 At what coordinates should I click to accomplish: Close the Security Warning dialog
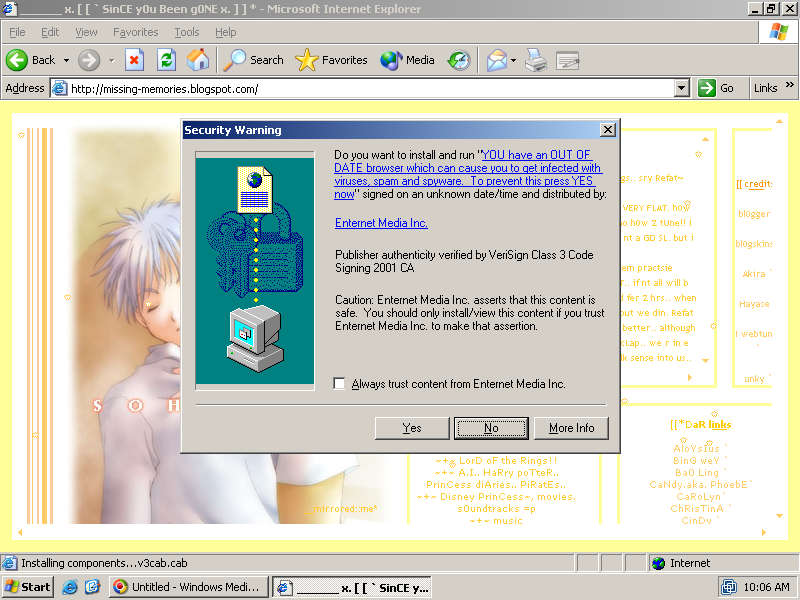coord(608,130)
